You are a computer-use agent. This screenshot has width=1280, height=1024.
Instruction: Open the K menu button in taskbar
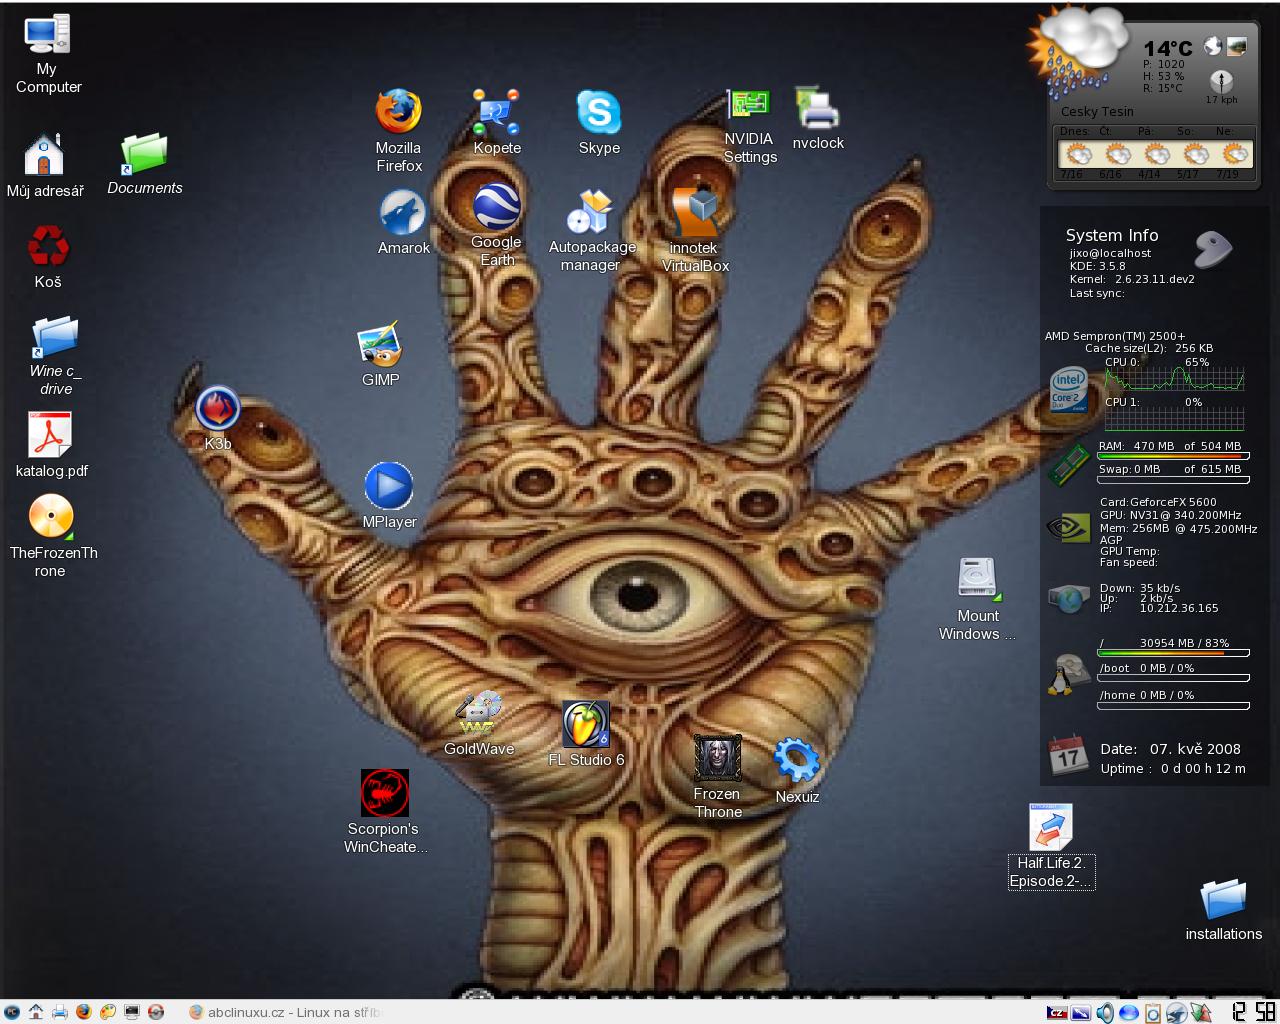coord(12,1012)
